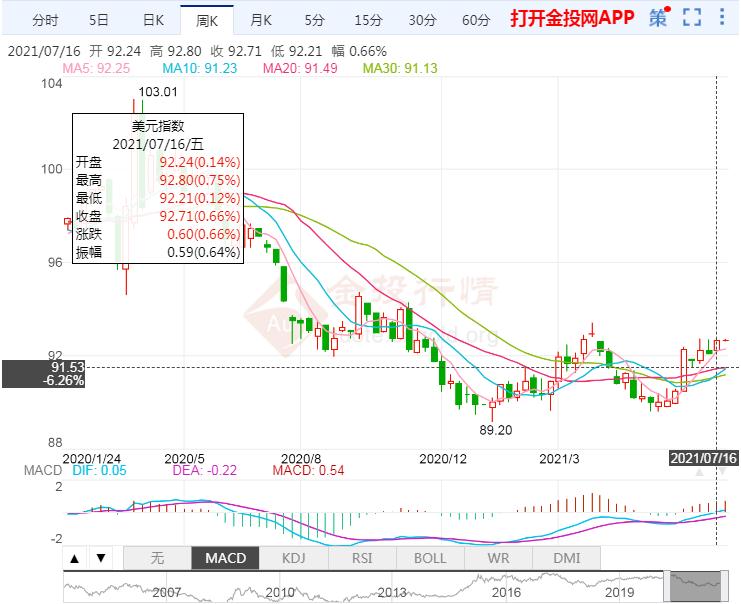
Task: Show the WR indicator
Action: 498,558
